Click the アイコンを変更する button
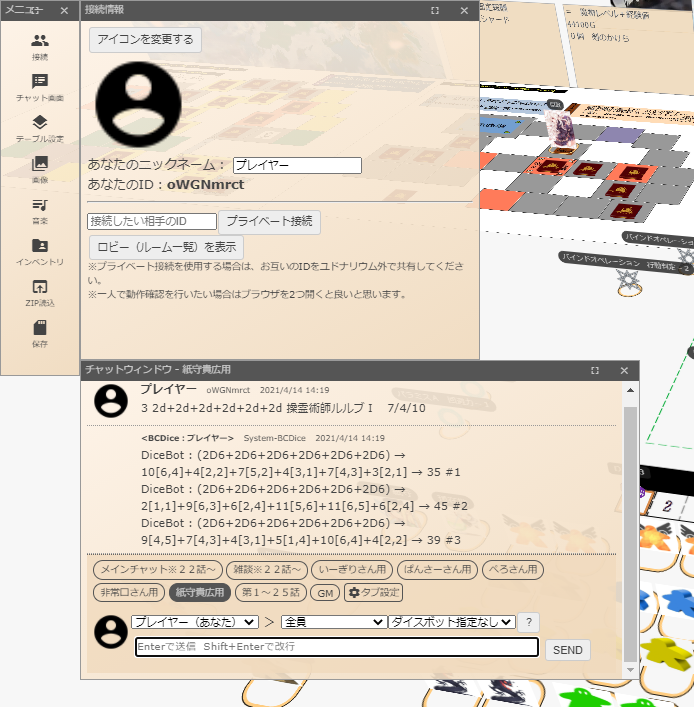Viewport: 694px width, 707px height. [x=146, y=40]
